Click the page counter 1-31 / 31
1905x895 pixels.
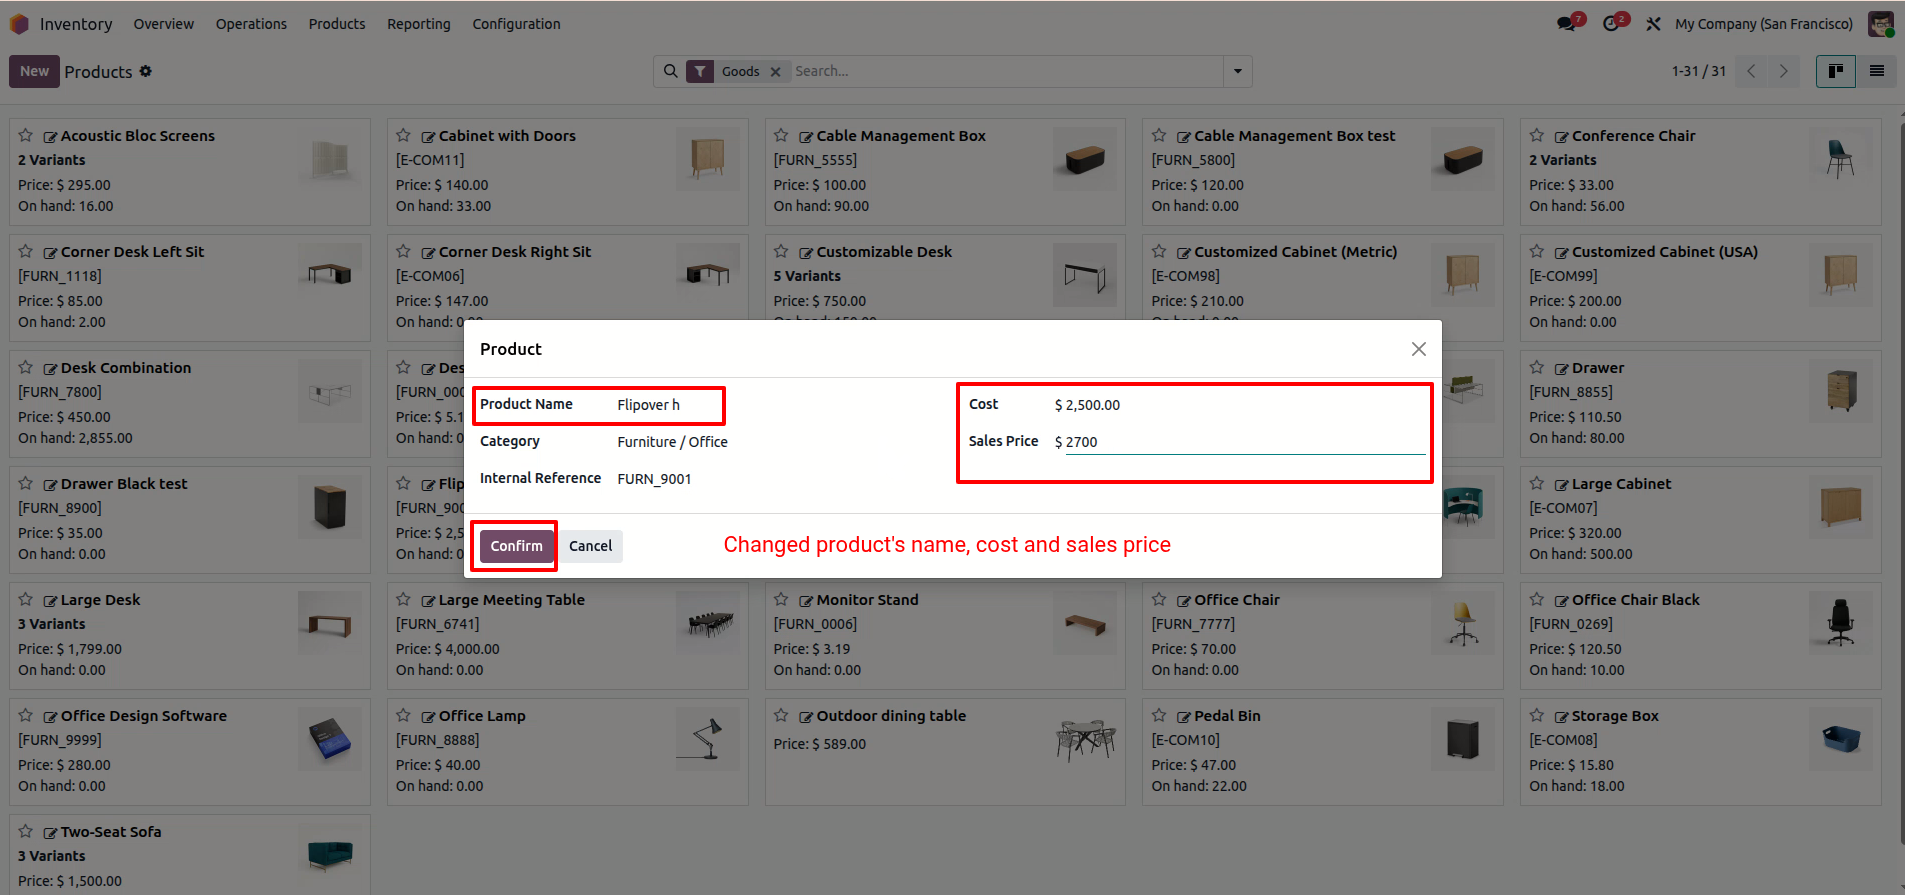click(1699, 71)
